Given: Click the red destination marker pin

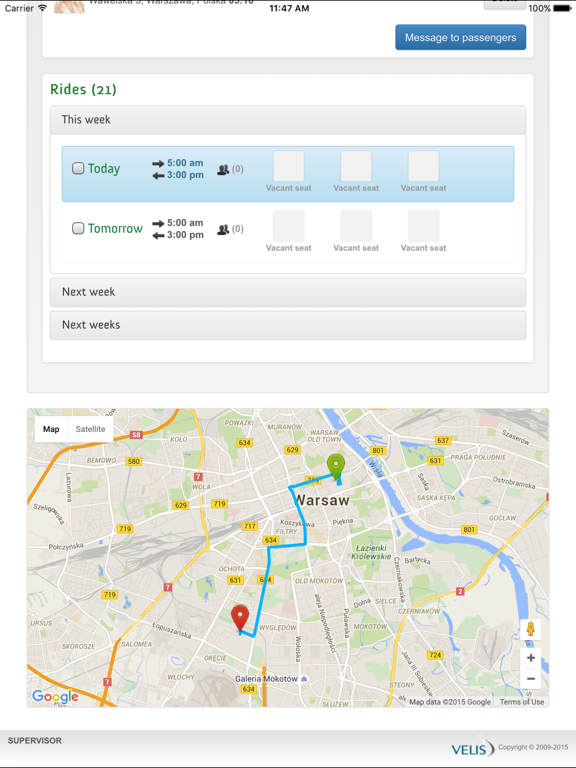Looking at the screenshot, I should click(240, 618).
